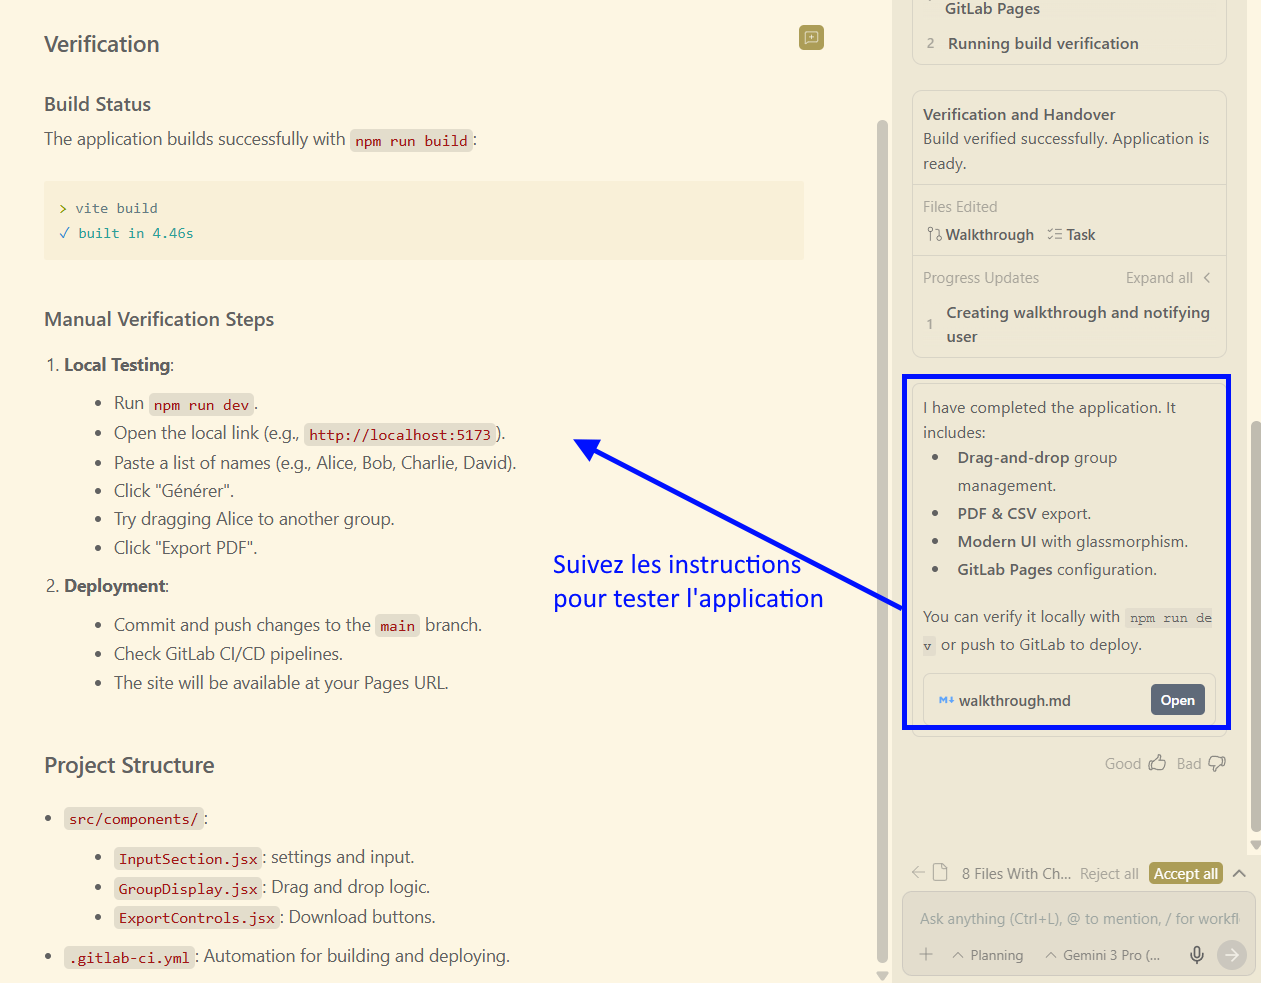Click the thumbs-up Good feedback icon

click(1157, 763)
